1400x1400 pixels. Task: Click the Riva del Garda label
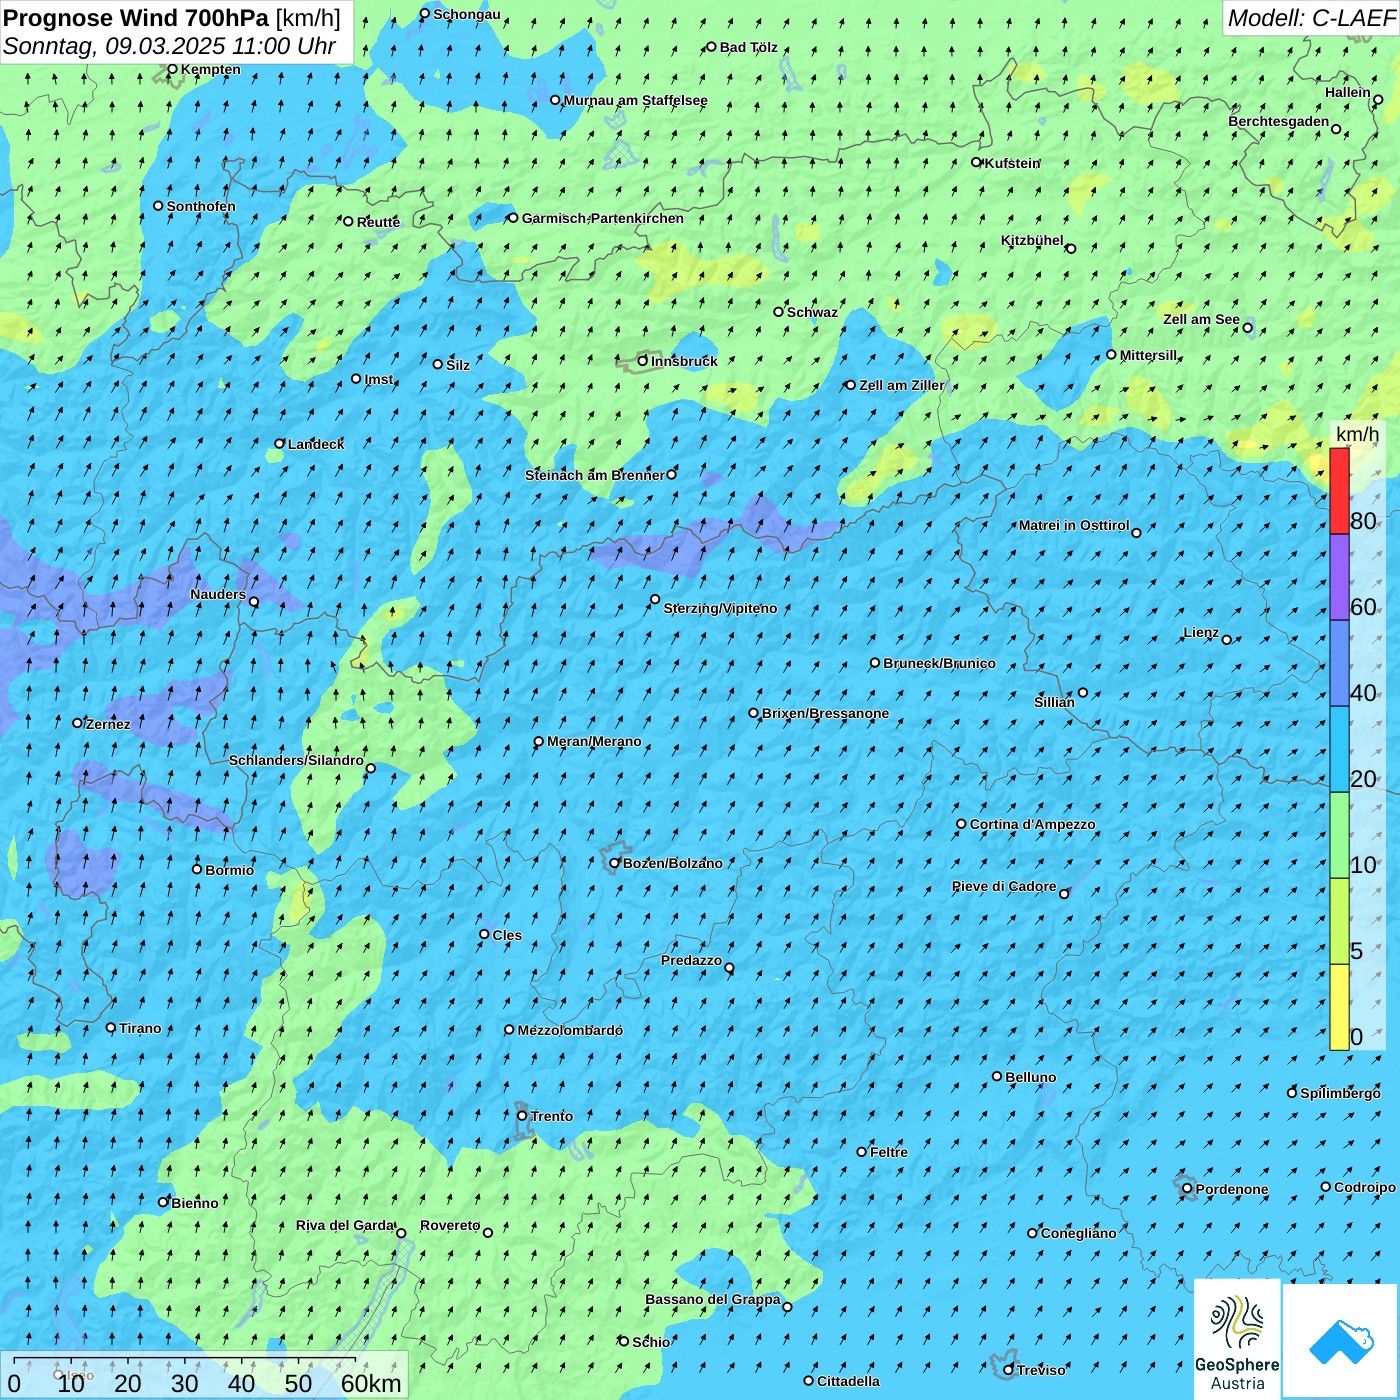pyautogui.click(x=346, y=1225)
